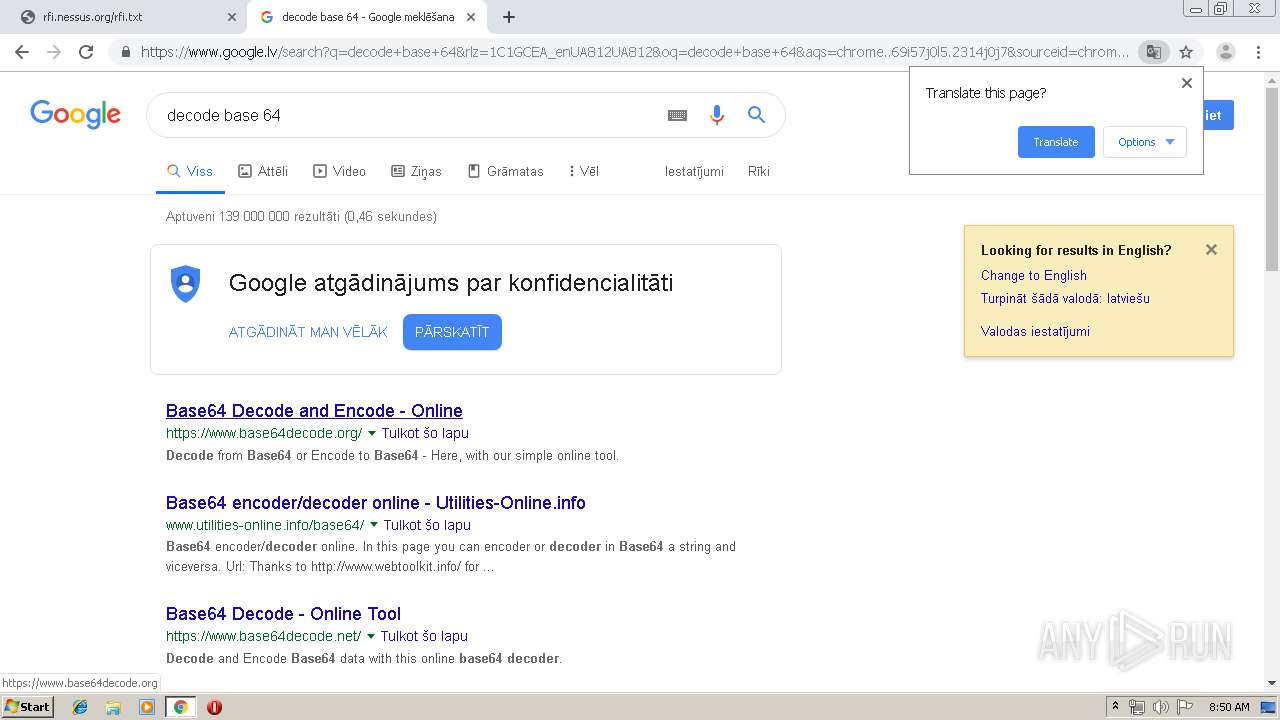Click the privacy shield icon
The width and height of the screenshot is (1280, 720).
(x=185, y=283)
